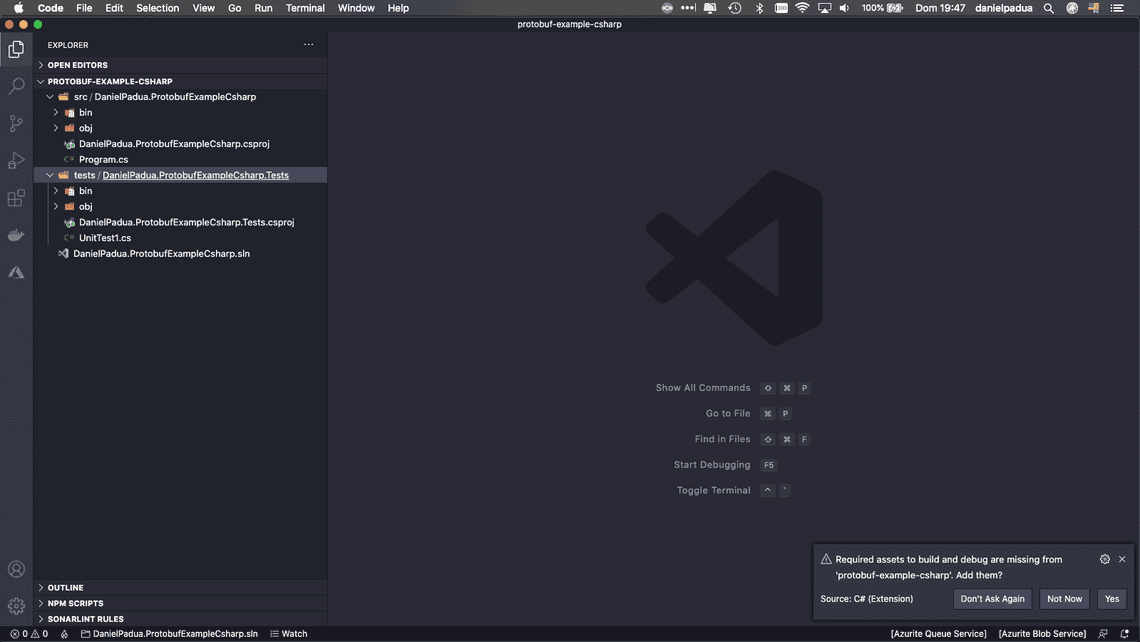Open the Search panel in the Activity Bar
The image size is (1140, 642).
pos(15,86)
